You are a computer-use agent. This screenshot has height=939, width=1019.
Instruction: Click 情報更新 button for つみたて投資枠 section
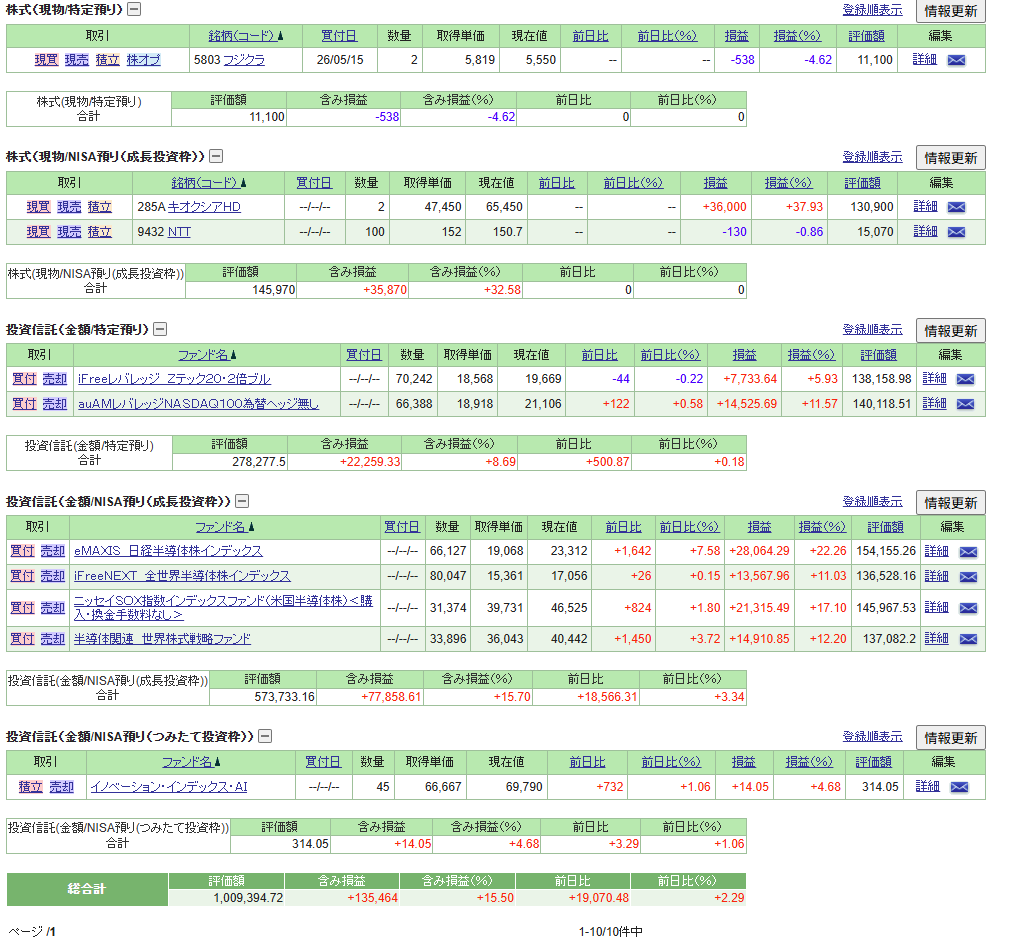click(951, 738)
